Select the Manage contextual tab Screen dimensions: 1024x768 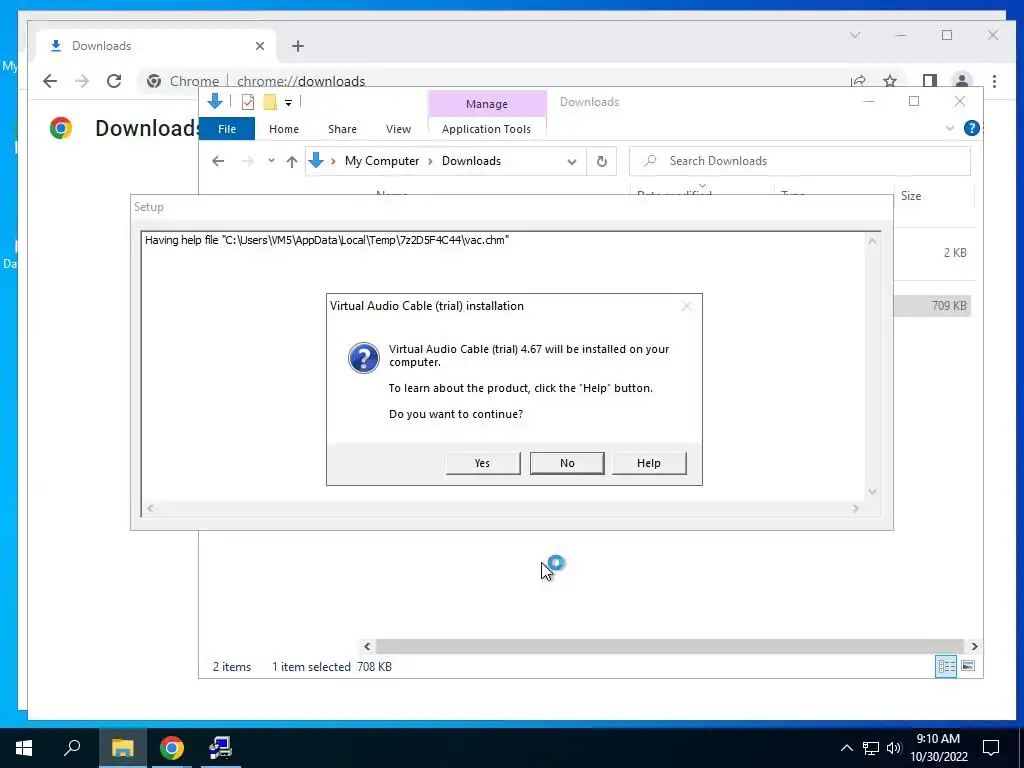[x=487, y=104]
